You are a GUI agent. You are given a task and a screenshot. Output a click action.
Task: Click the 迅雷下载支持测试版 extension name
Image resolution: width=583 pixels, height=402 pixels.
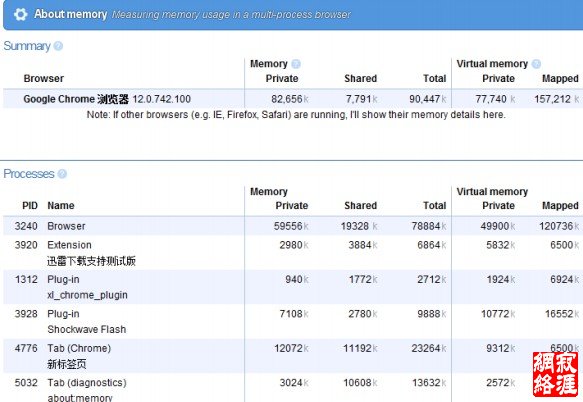(x=91, y=261)
